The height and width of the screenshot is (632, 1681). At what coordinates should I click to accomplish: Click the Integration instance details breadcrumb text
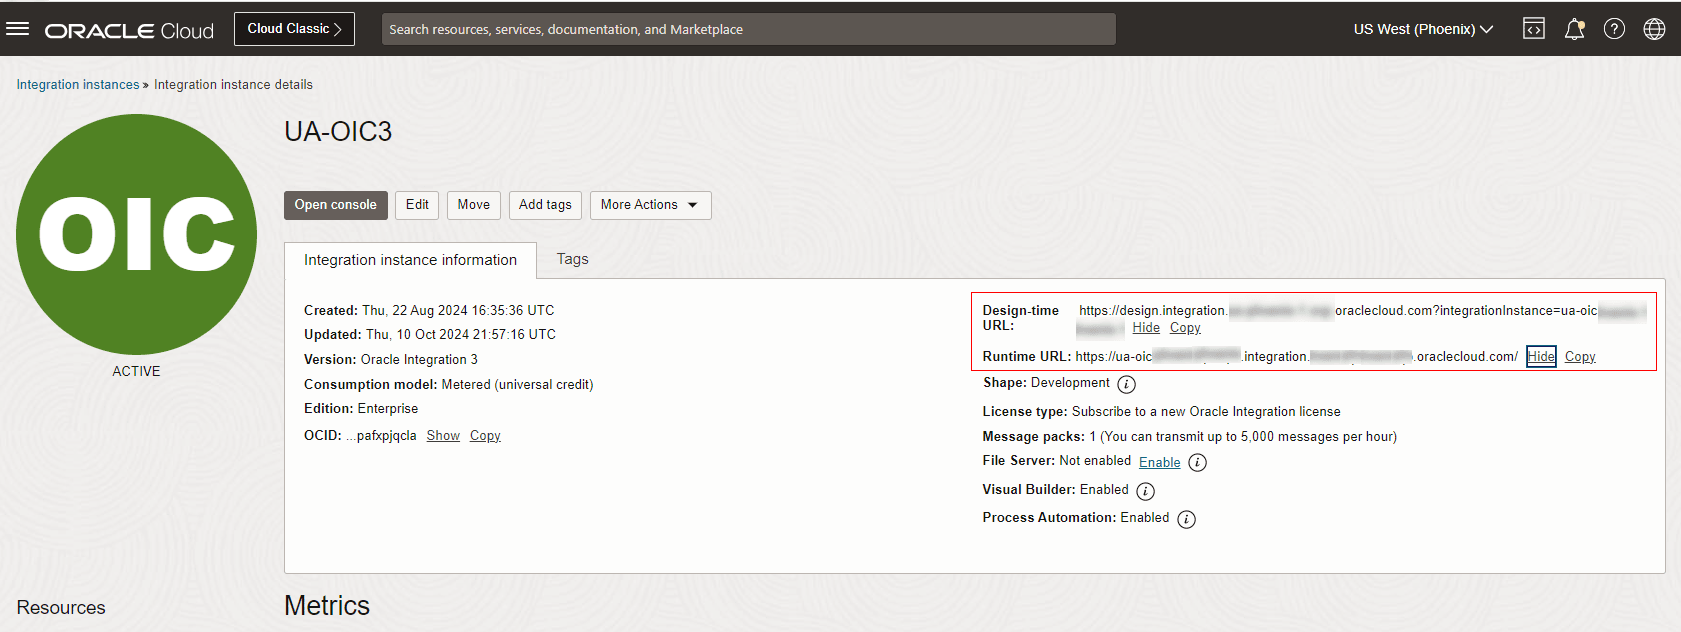pyautogui.click(x=233, y=85)
